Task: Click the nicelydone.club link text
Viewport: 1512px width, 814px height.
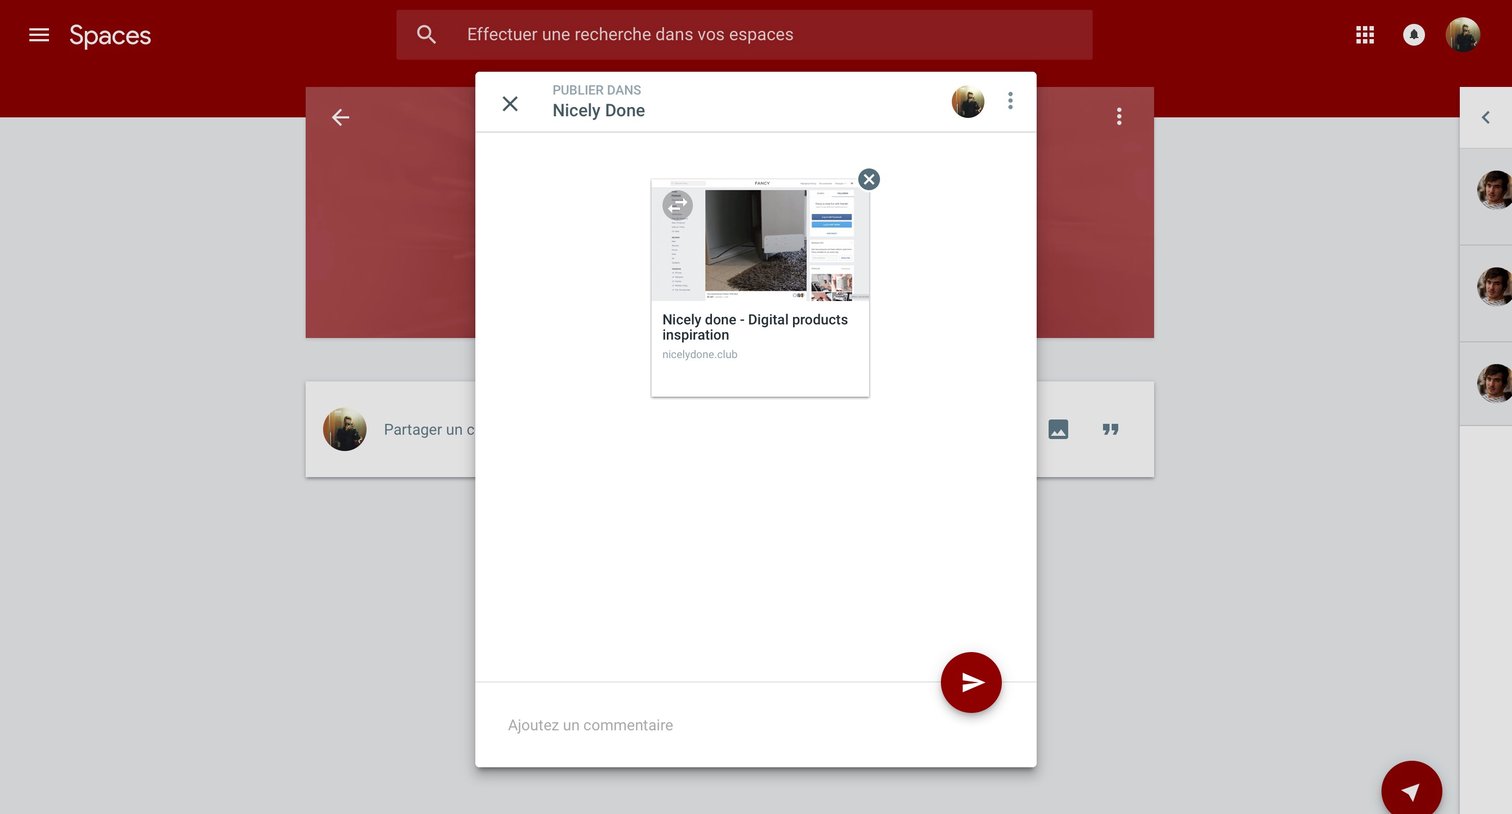Action: coord(700,355)
